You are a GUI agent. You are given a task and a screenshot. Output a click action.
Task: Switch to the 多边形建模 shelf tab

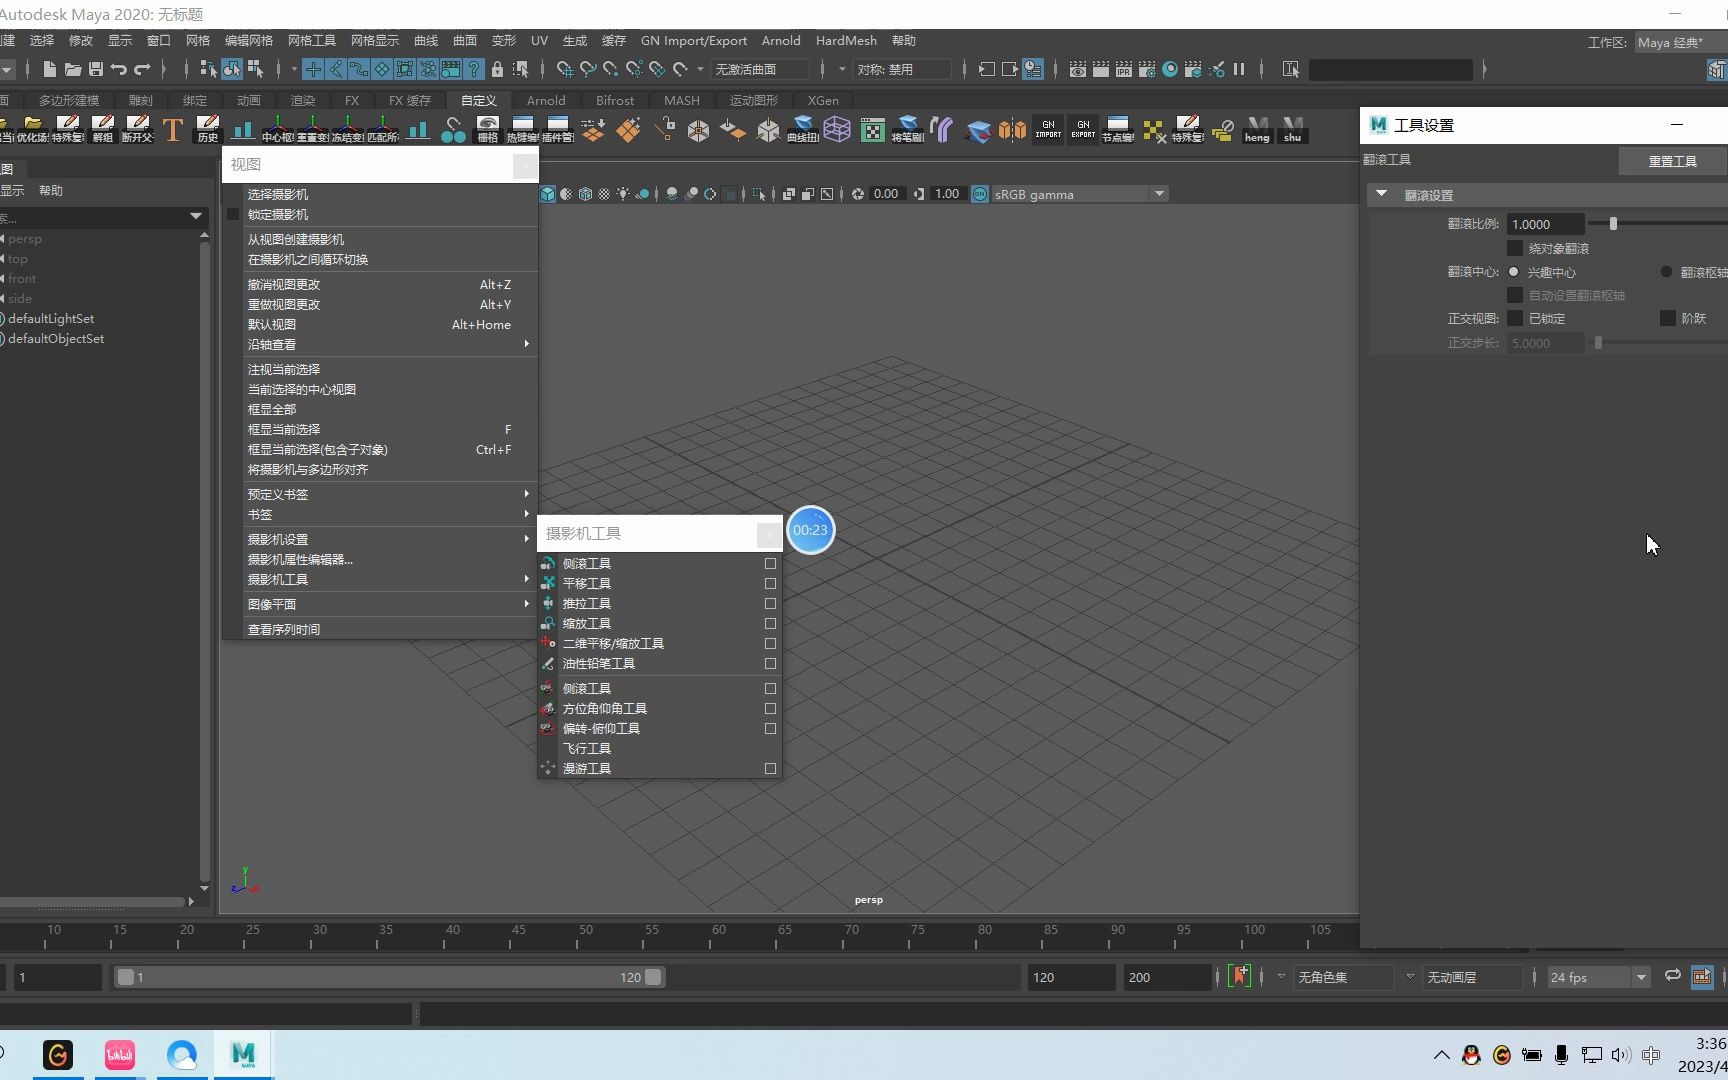[x=69, y=100]
